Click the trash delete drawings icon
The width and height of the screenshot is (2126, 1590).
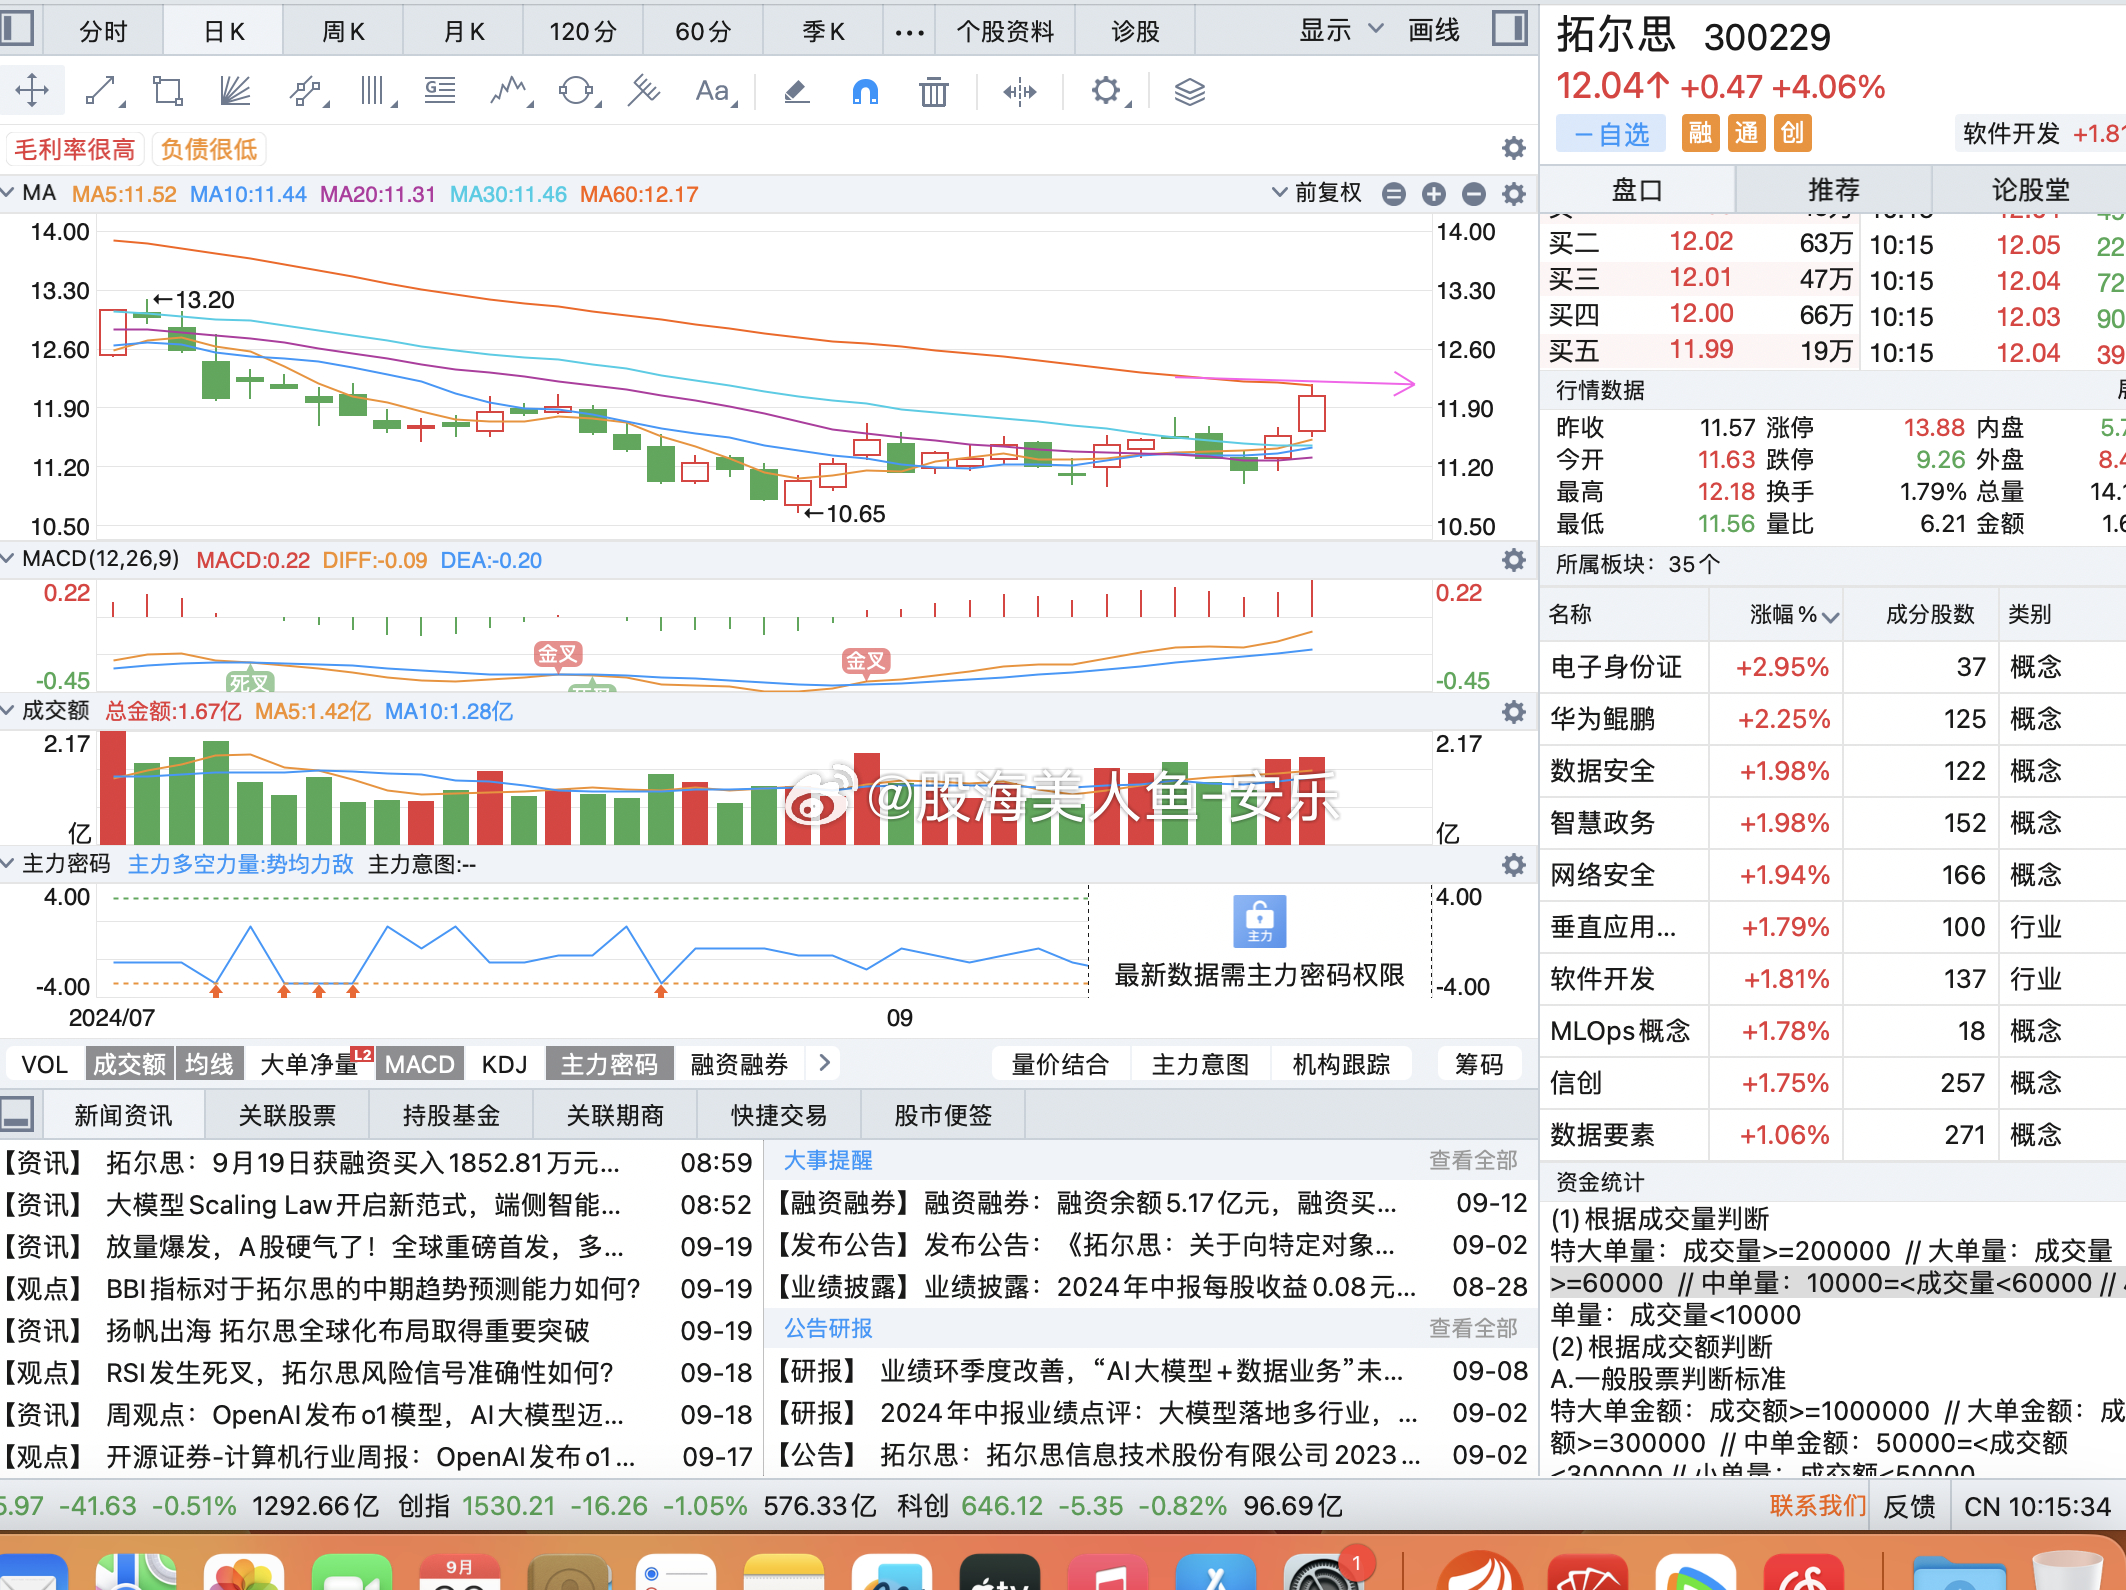click(933, 92)
